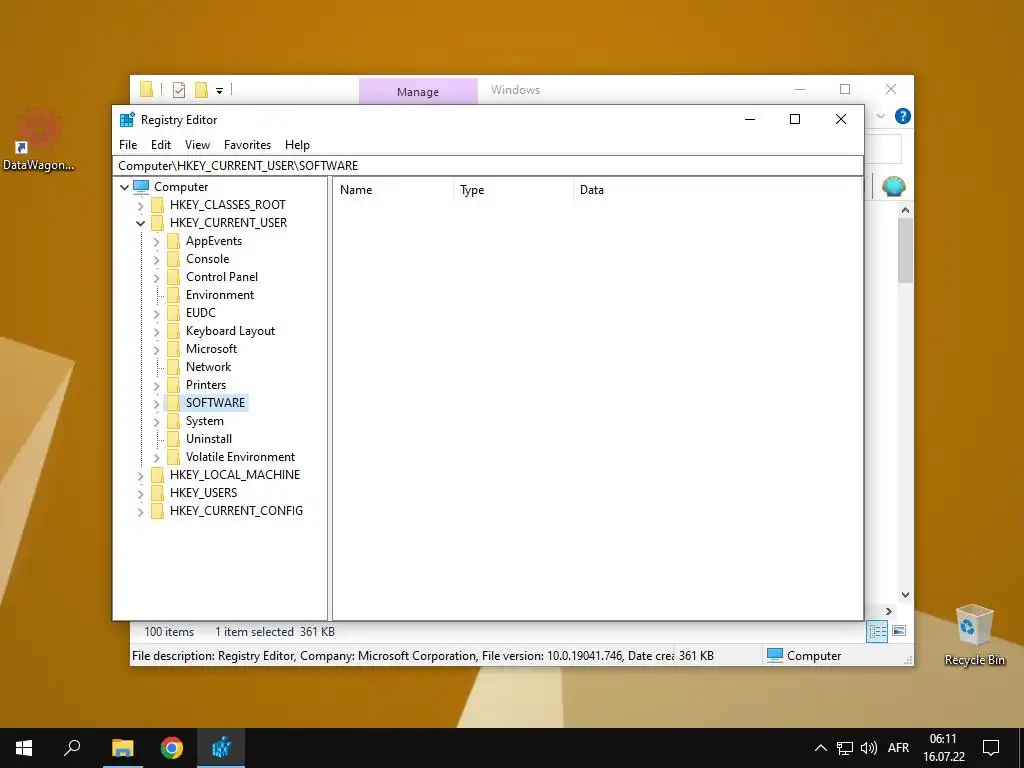Expand the Microsoft key
This screenshot has height=768, width=1024.
pos(157,350)
